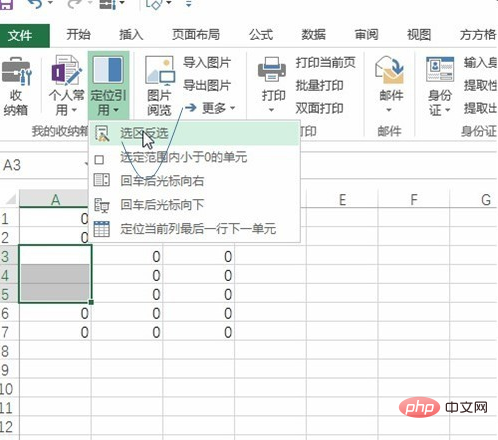The image size is (498, 440).
Task: Click cell A6 containing 0
Action: (55, 313)
